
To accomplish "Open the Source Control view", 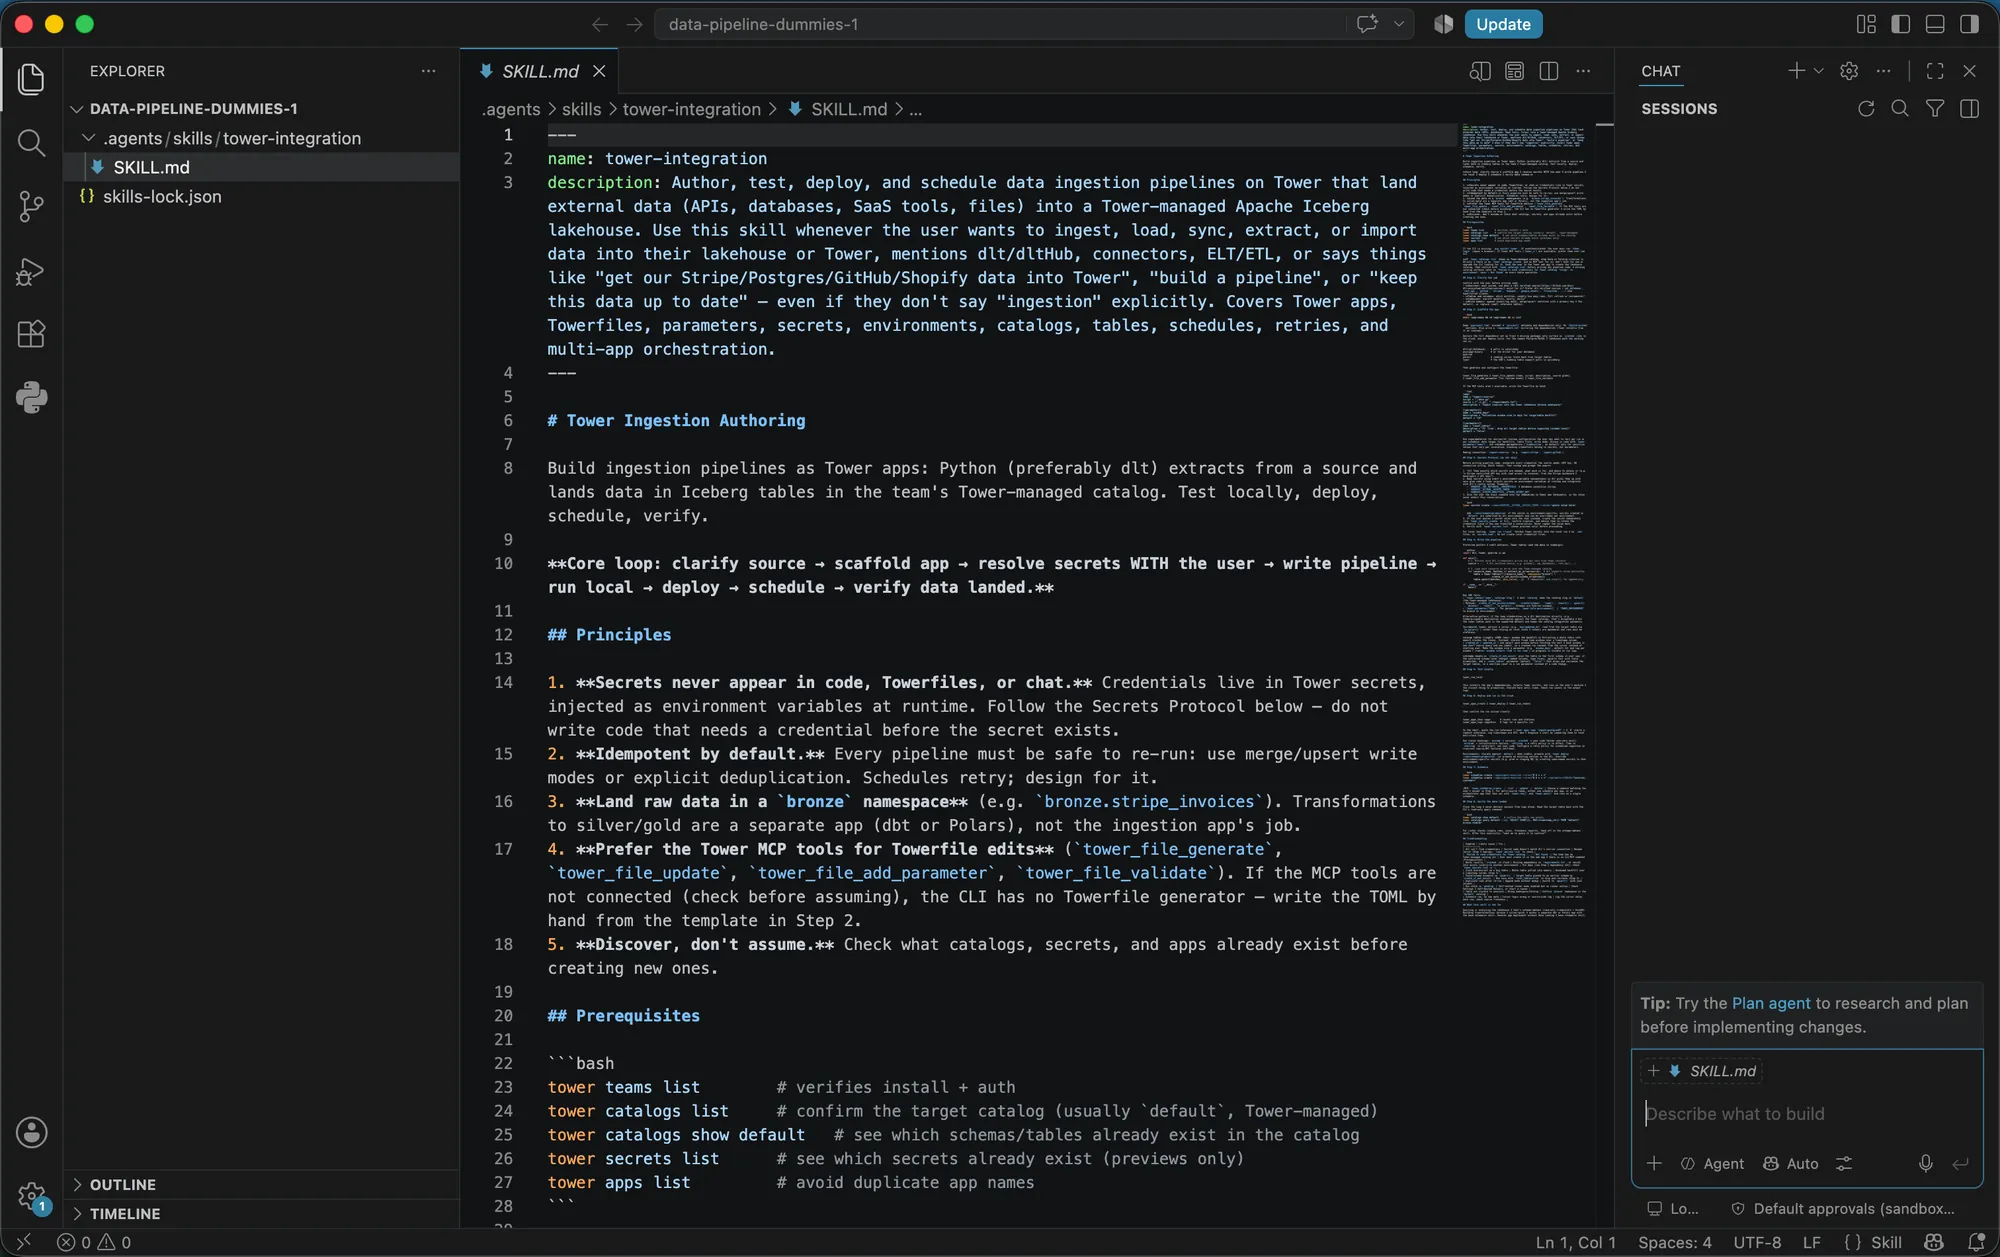I will click(31, 207).
